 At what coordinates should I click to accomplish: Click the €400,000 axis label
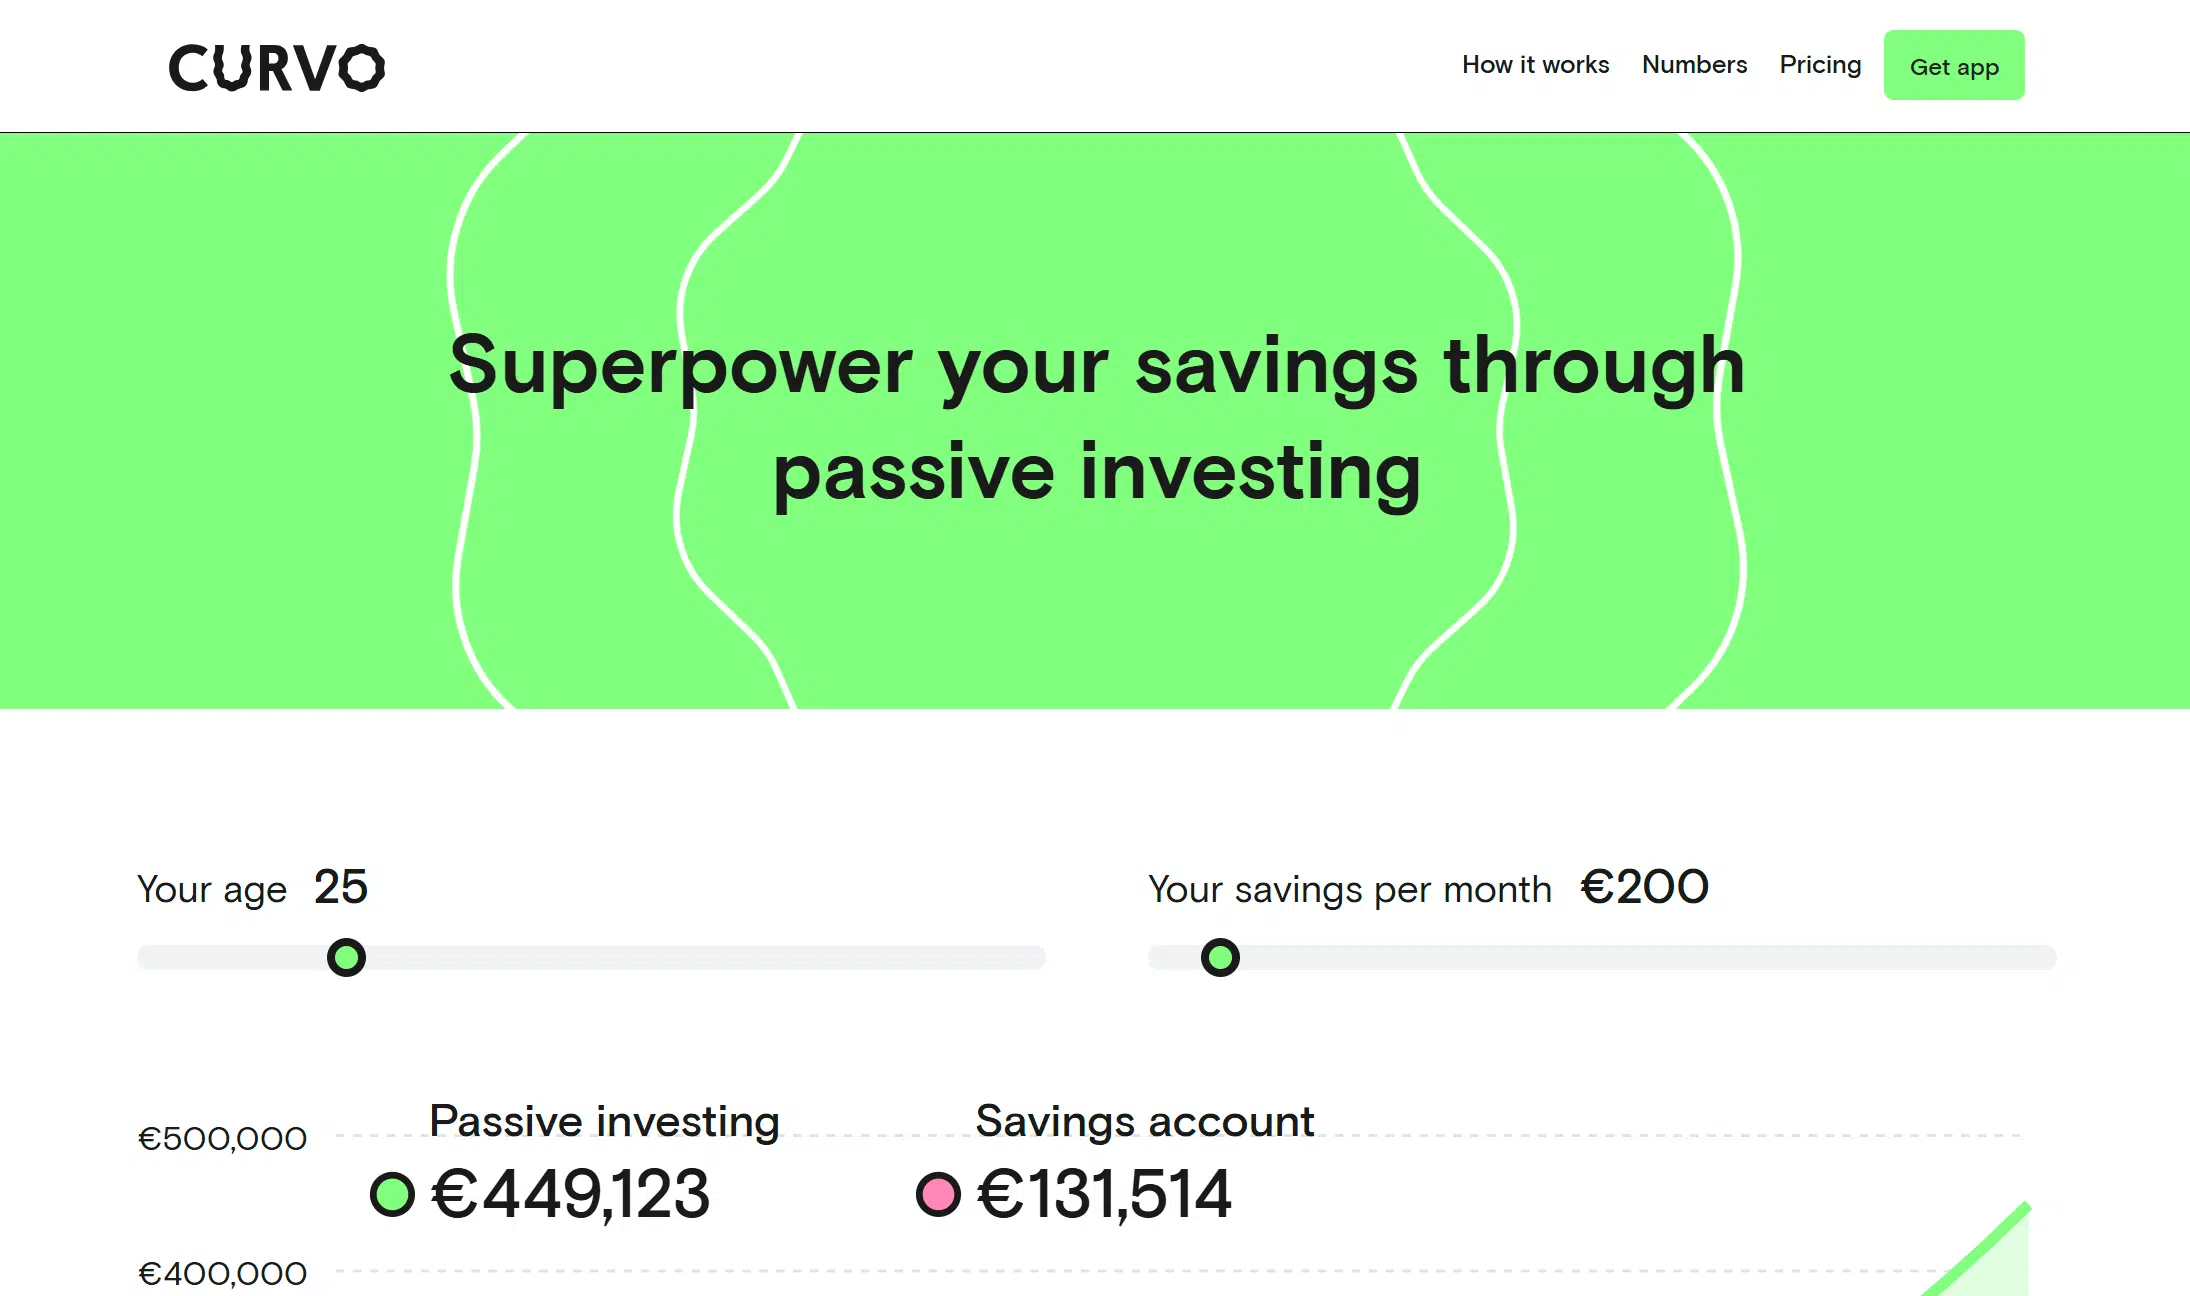[222, 1274]
